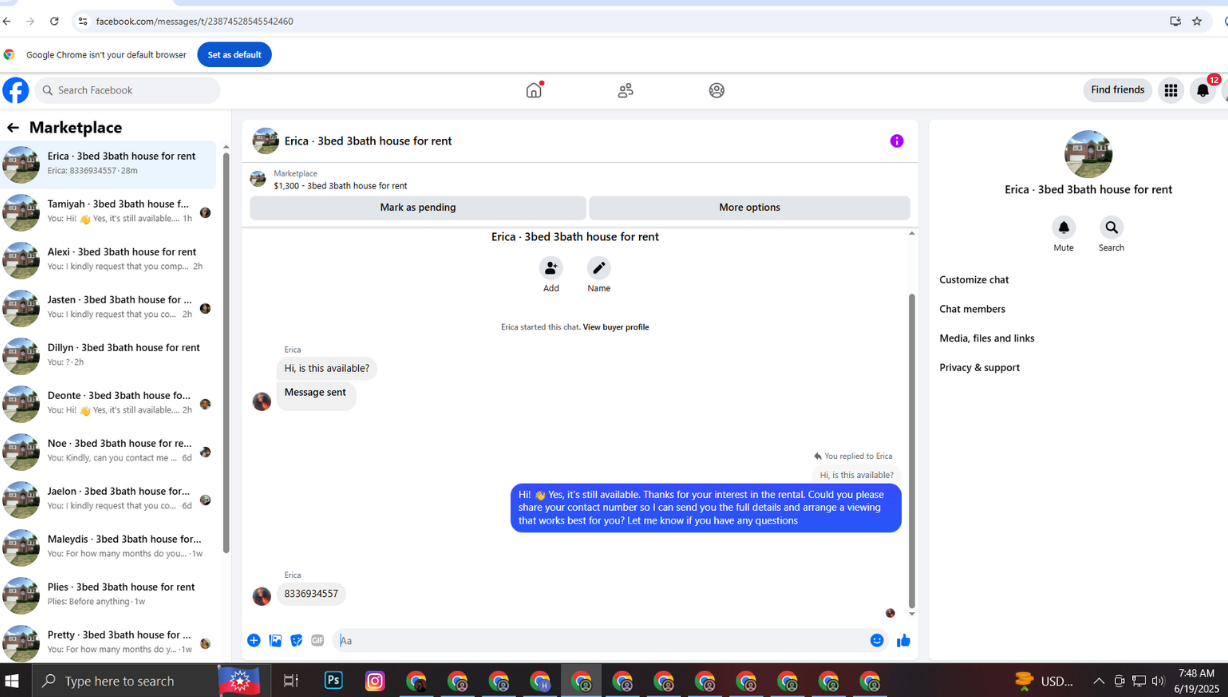Open the notifications bell with badge 12
Image resolution: width=1228 pixels, height=697 pixels.
[x=1203, y=90]
